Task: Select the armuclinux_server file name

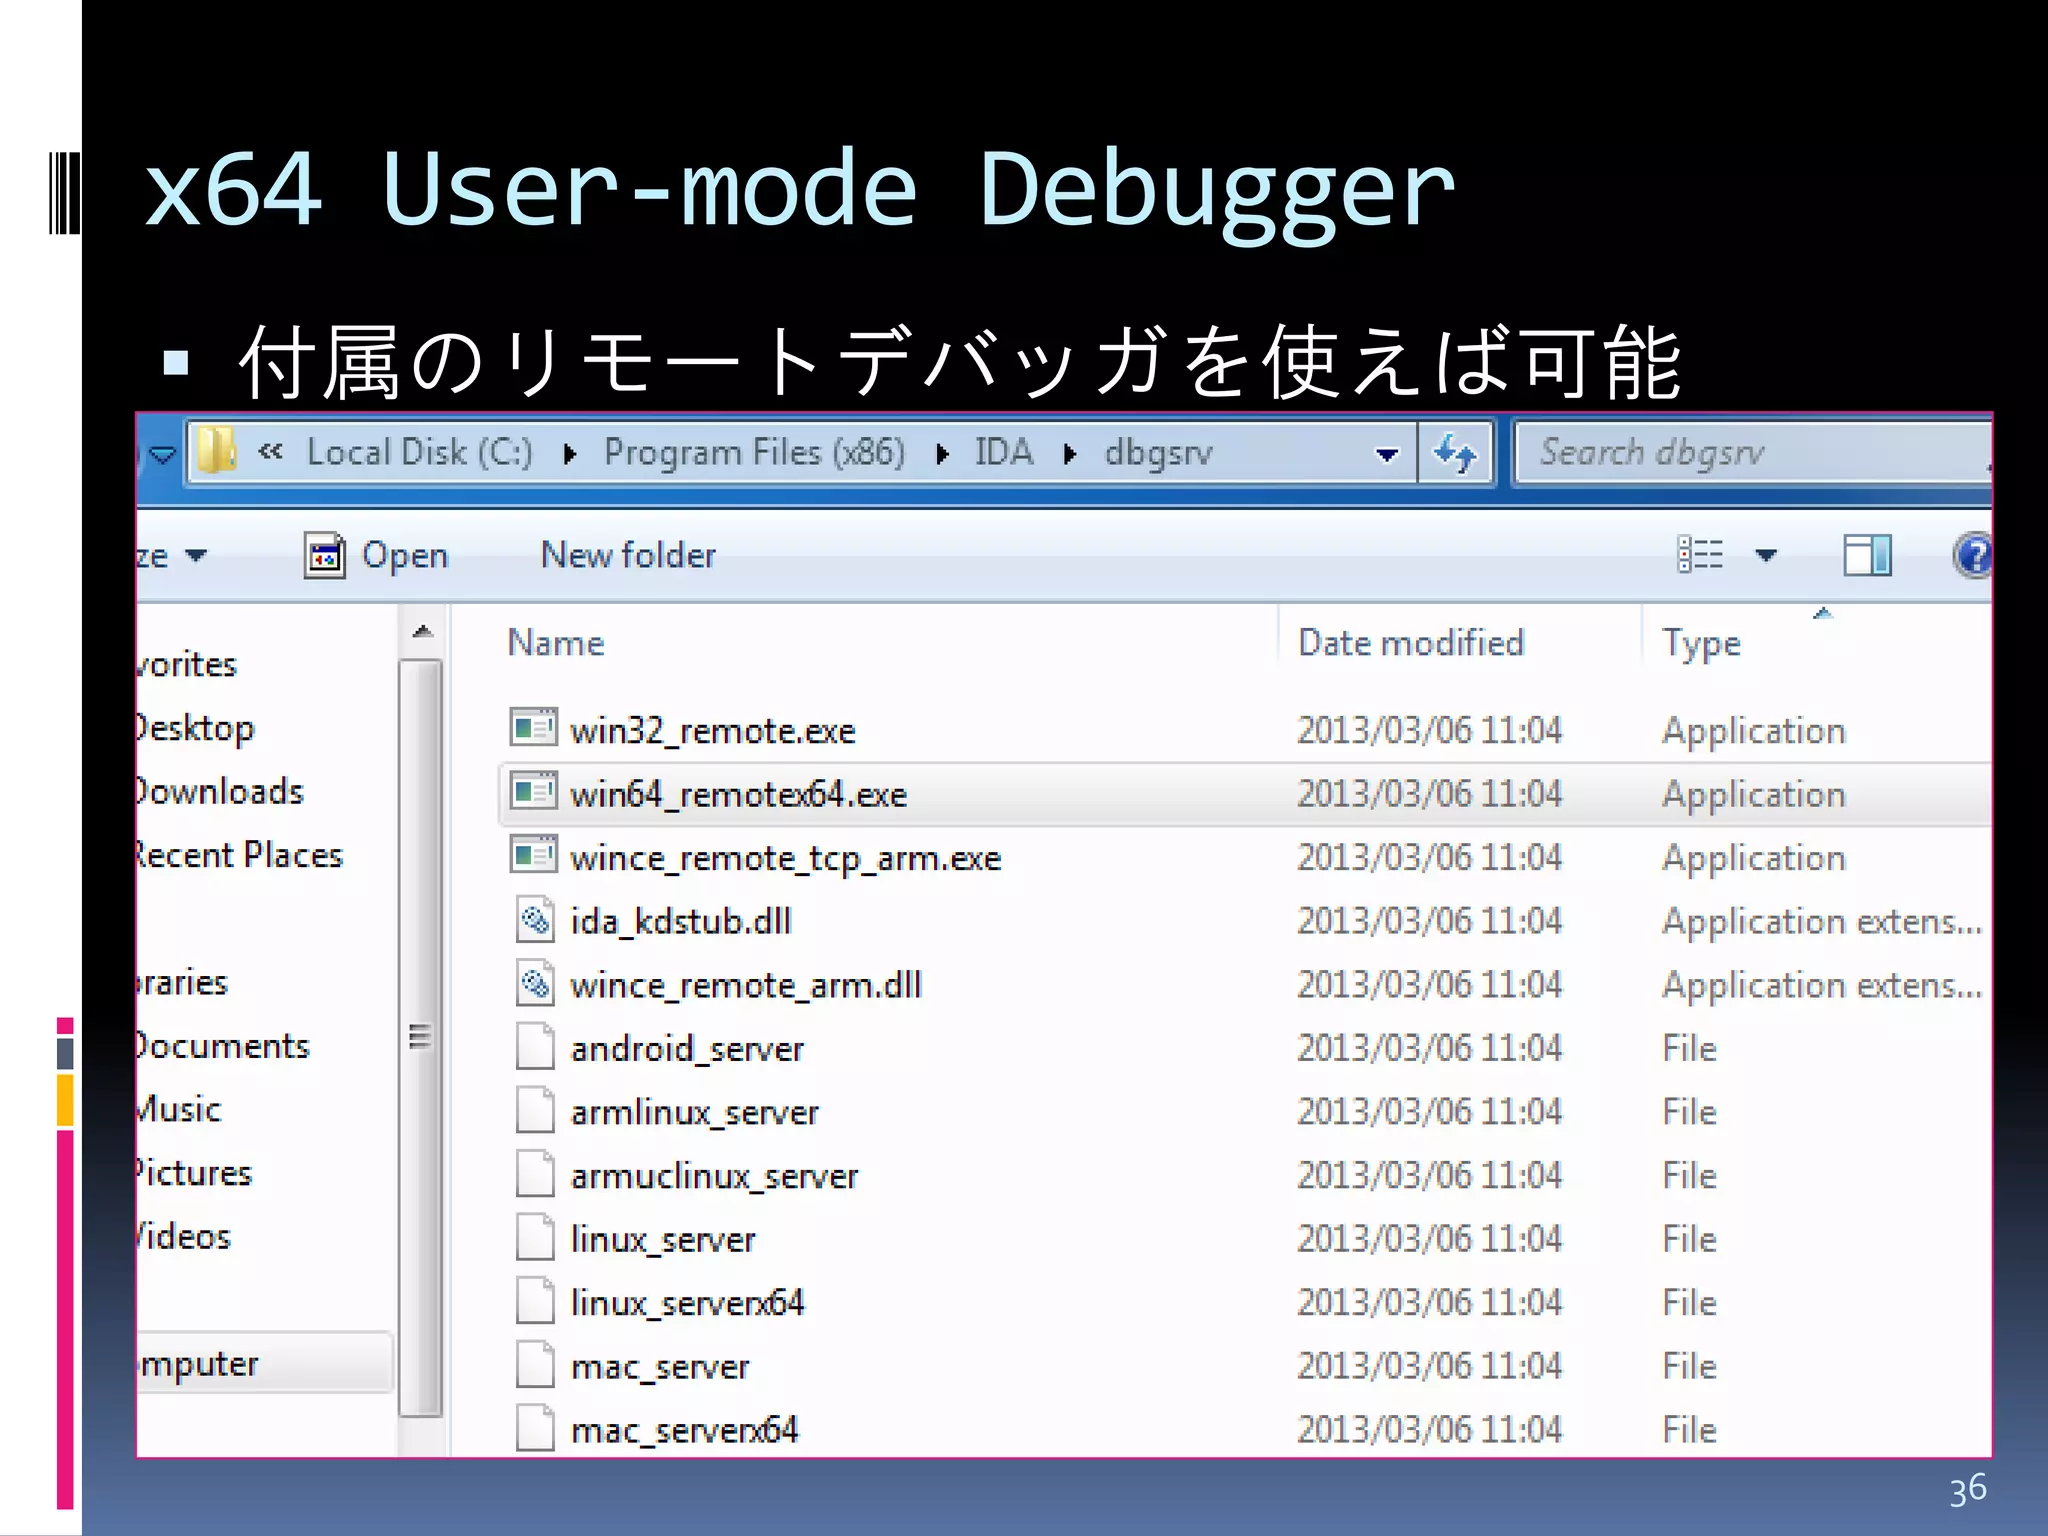Action: [x=714, y=1176]
